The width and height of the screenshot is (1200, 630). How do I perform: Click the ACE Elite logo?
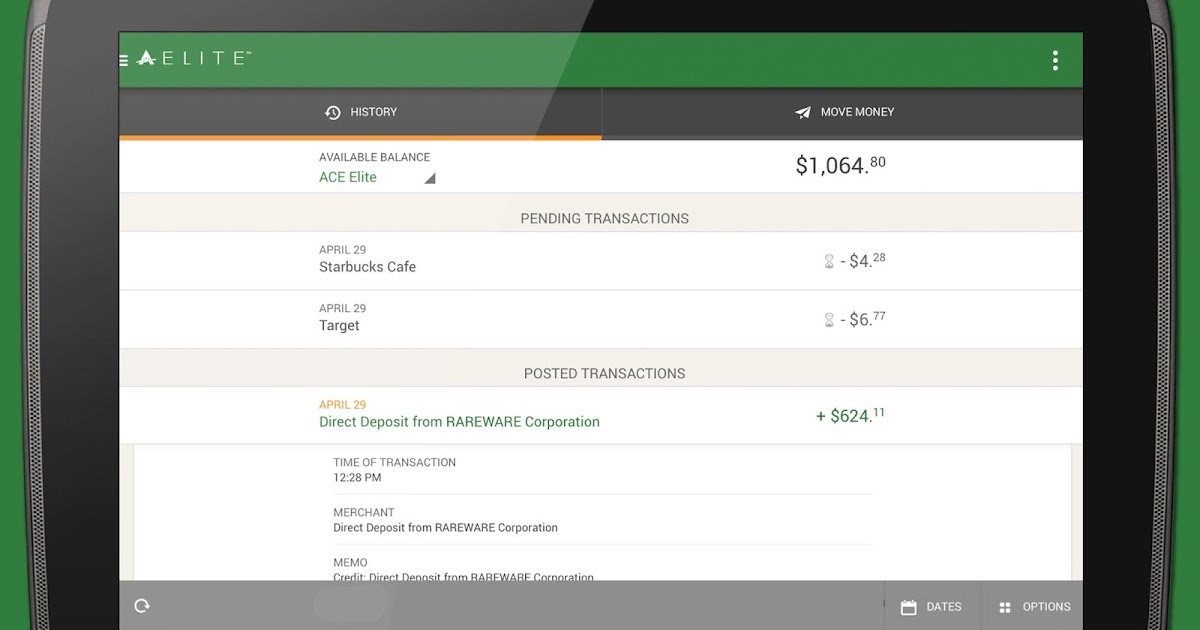tap(192, 59)
